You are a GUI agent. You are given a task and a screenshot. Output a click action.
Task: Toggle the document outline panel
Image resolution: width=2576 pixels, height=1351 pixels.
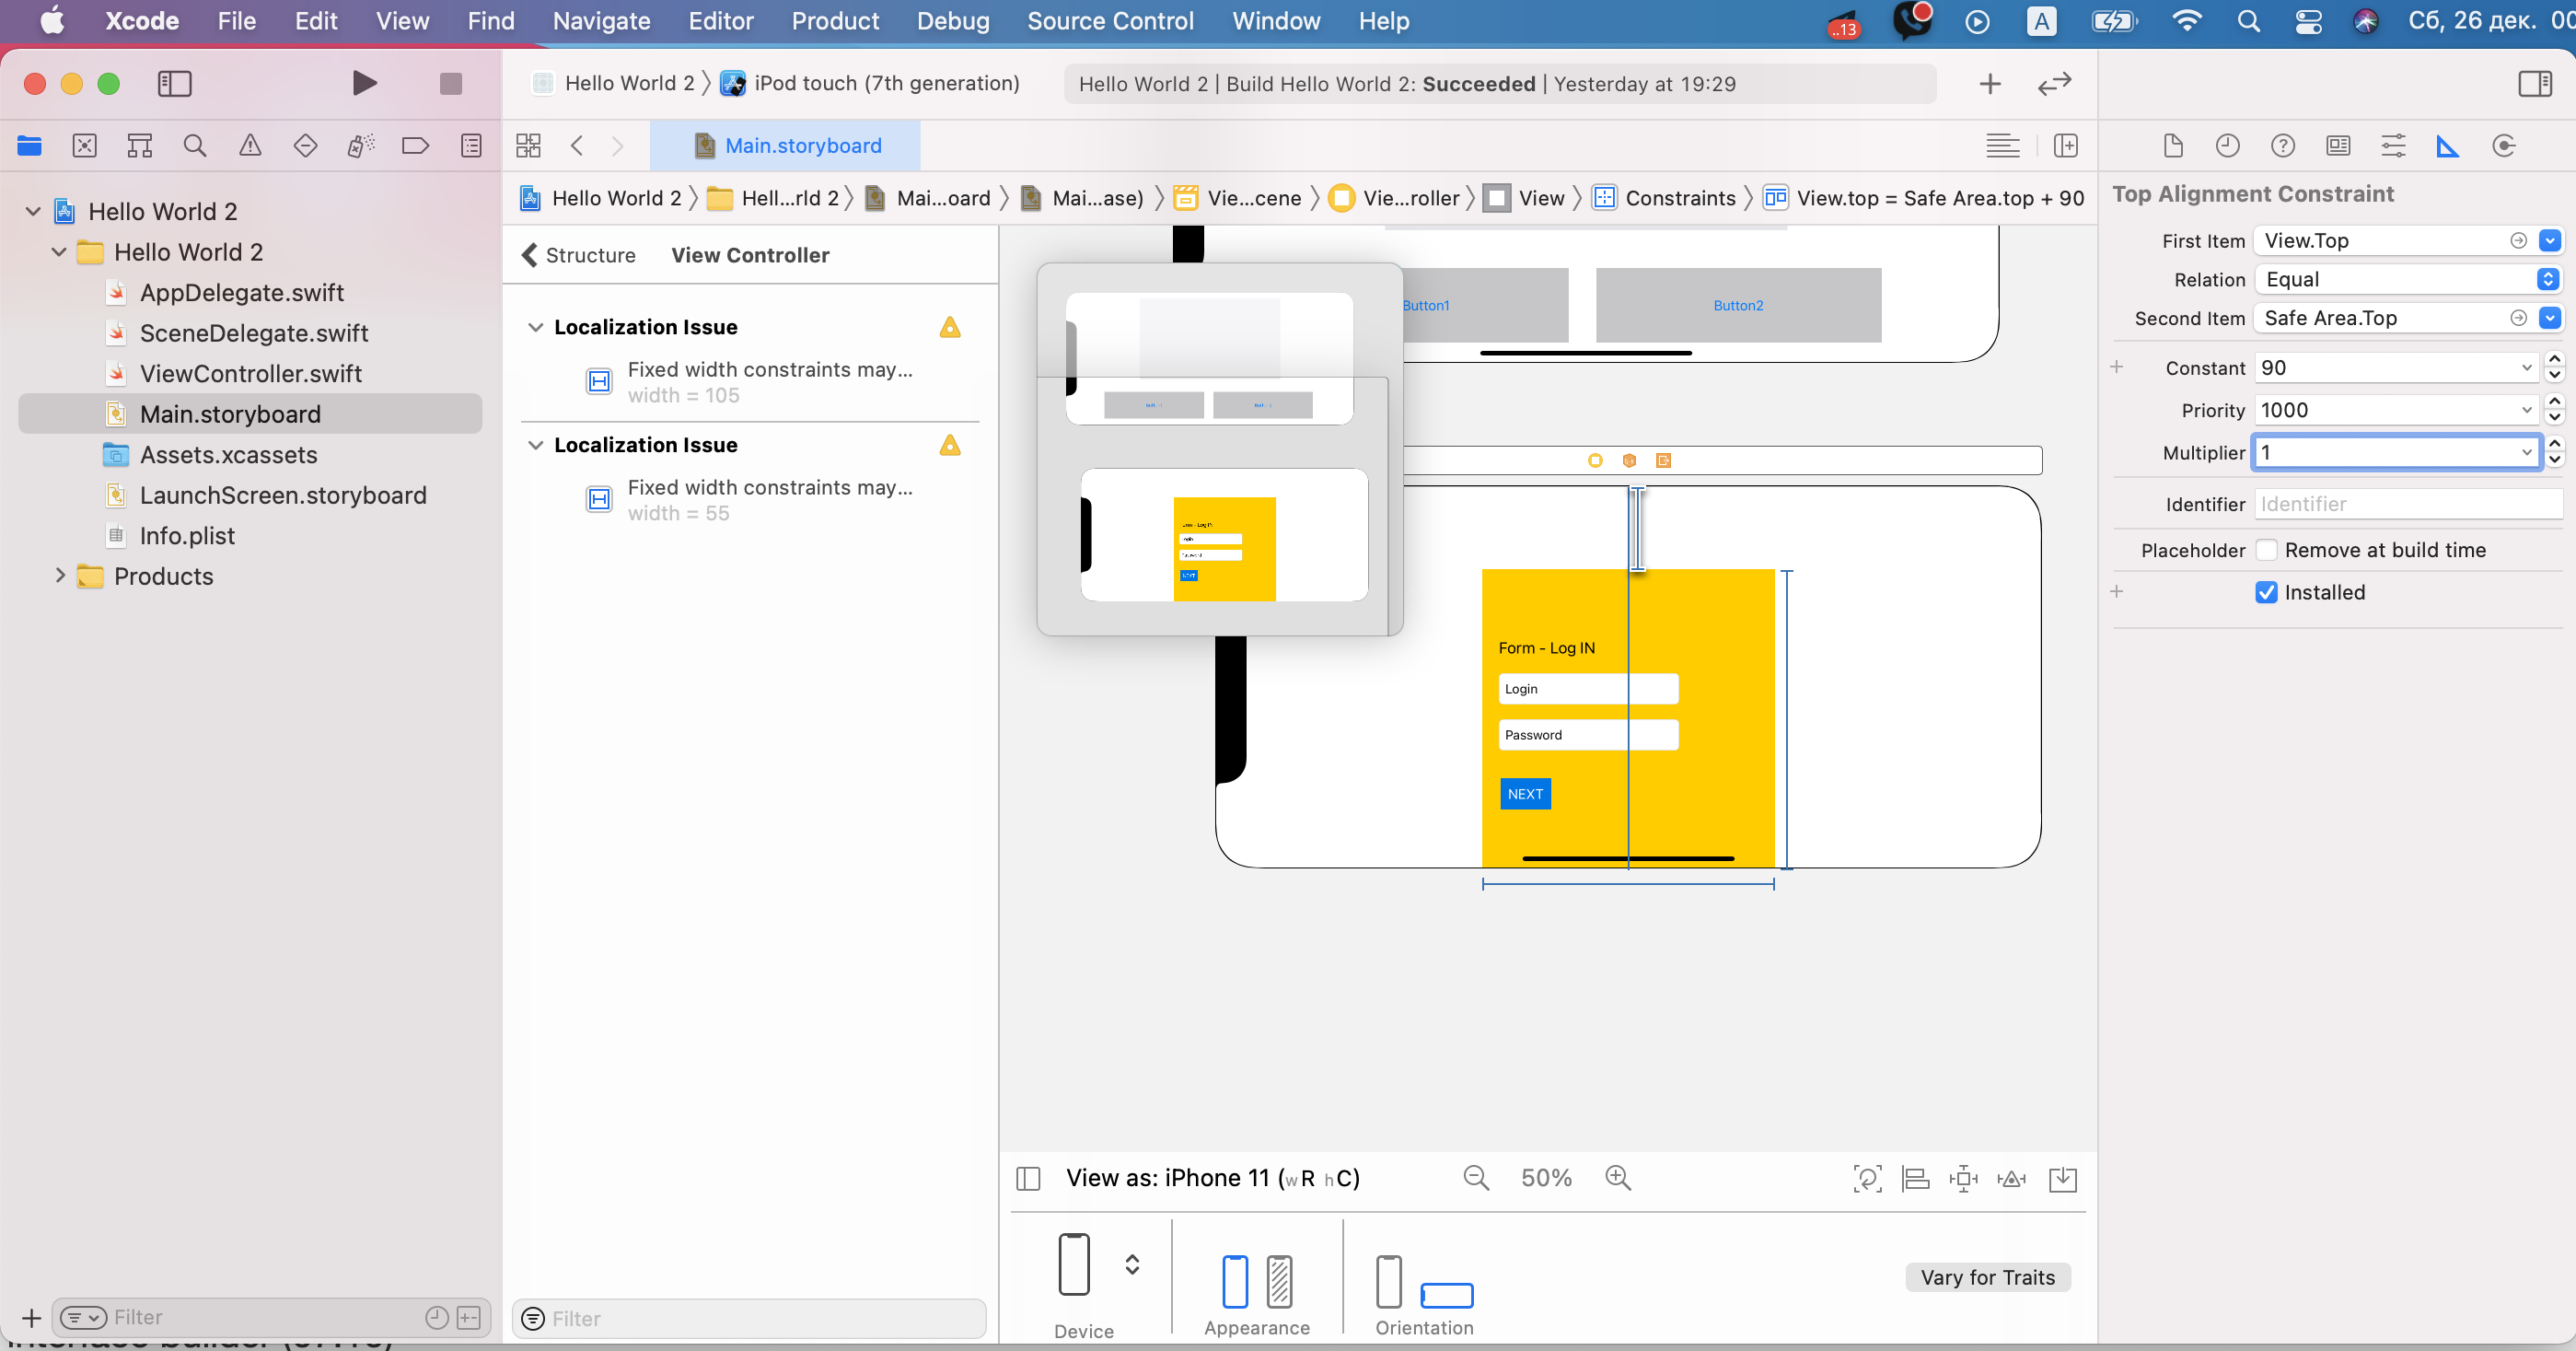1028,1179
